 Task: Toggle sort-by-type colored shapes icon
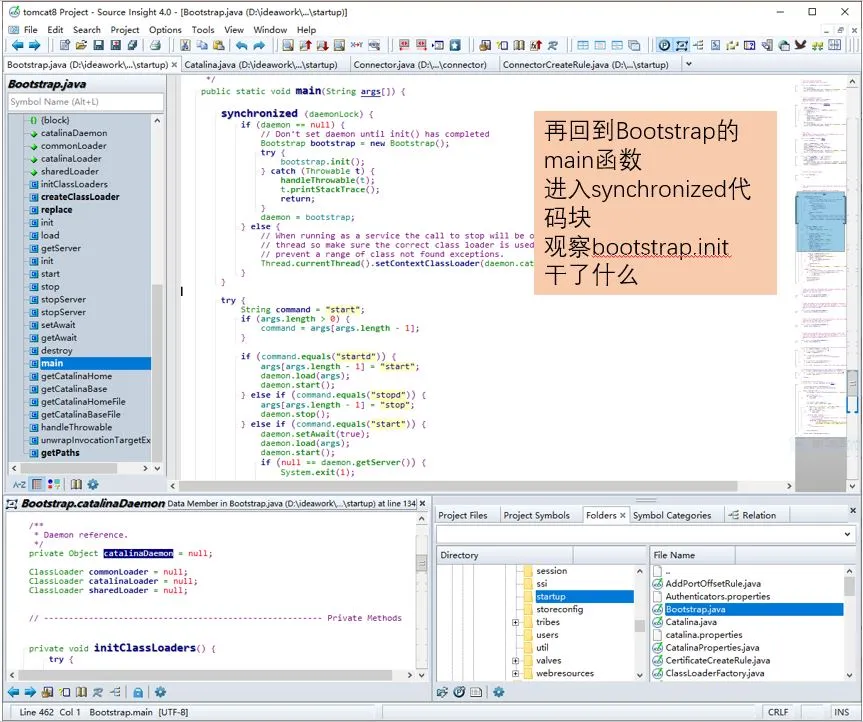point(54,484)
